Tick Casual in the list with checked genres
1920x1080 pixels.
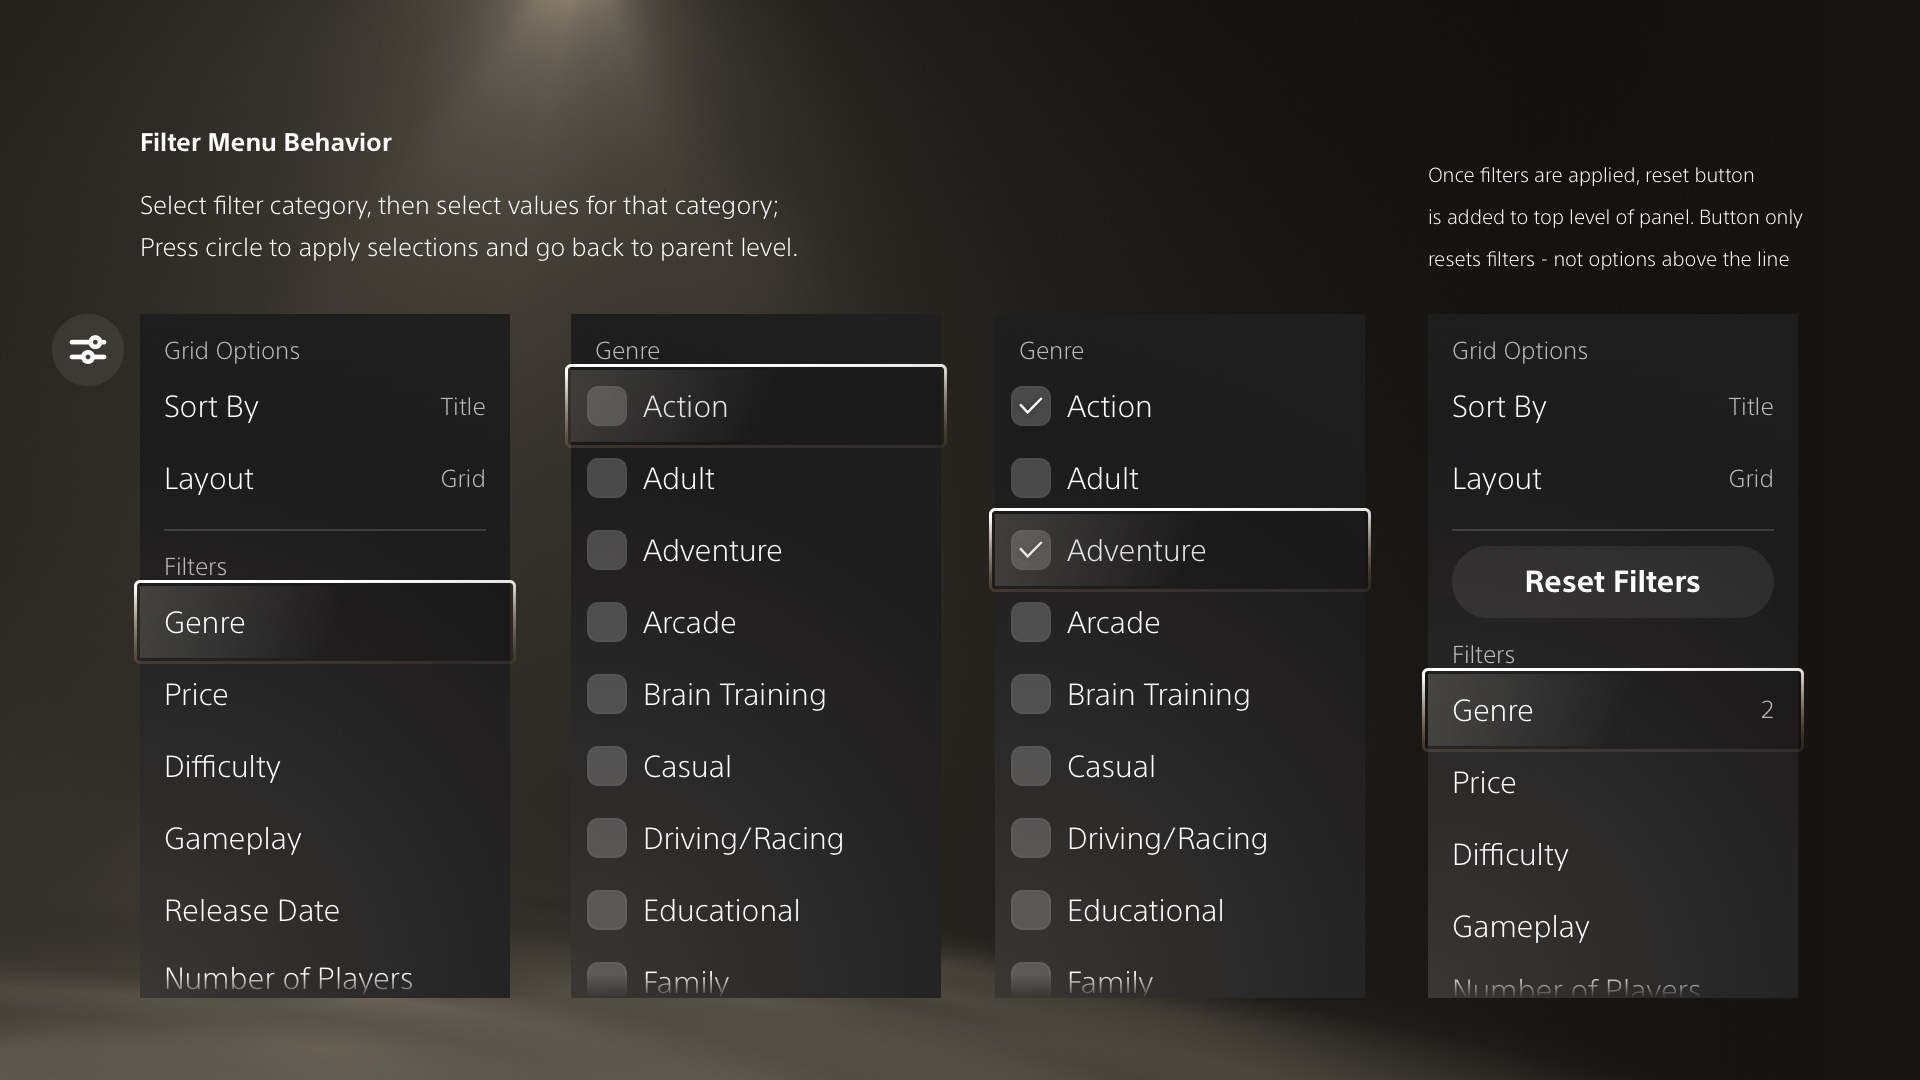(1031, 767)
